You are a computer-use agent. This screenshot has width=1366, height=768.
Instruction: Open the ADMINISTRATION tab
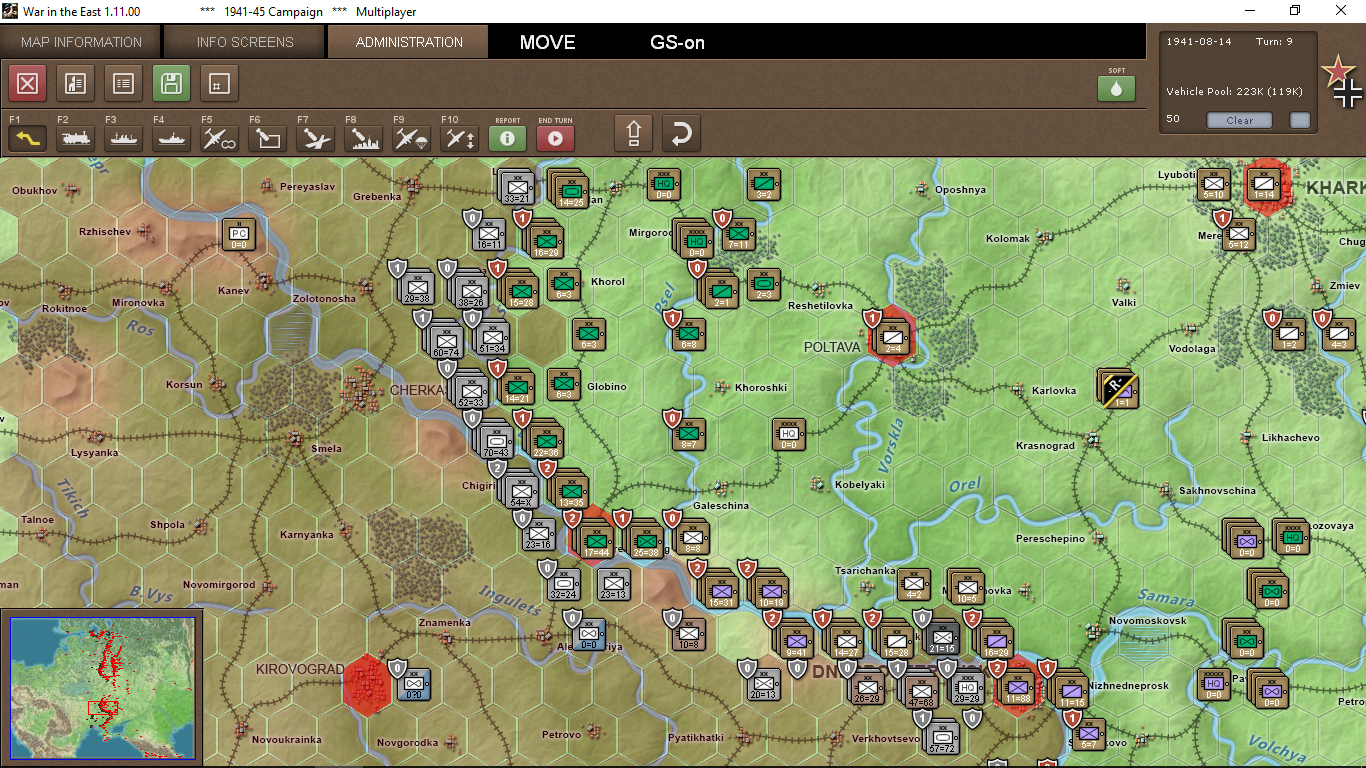(409, 42)
